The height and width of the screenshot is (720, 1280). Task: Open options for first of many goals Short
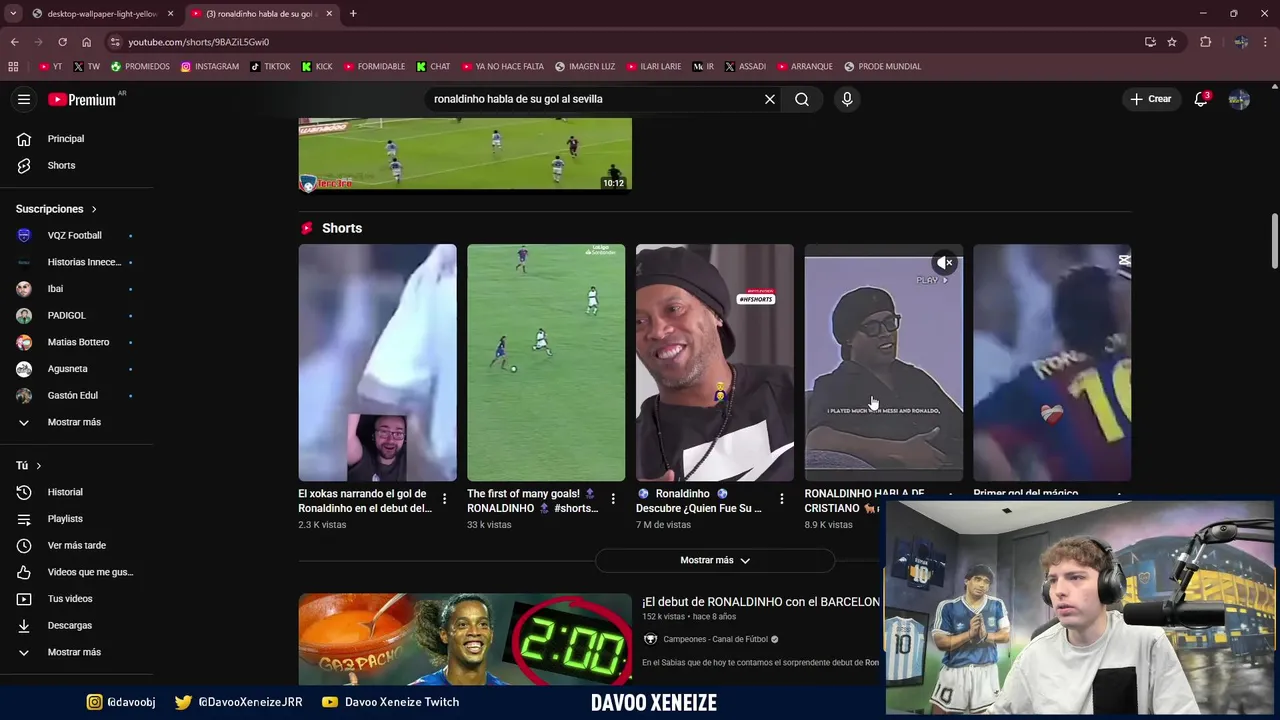coord(613,498)
